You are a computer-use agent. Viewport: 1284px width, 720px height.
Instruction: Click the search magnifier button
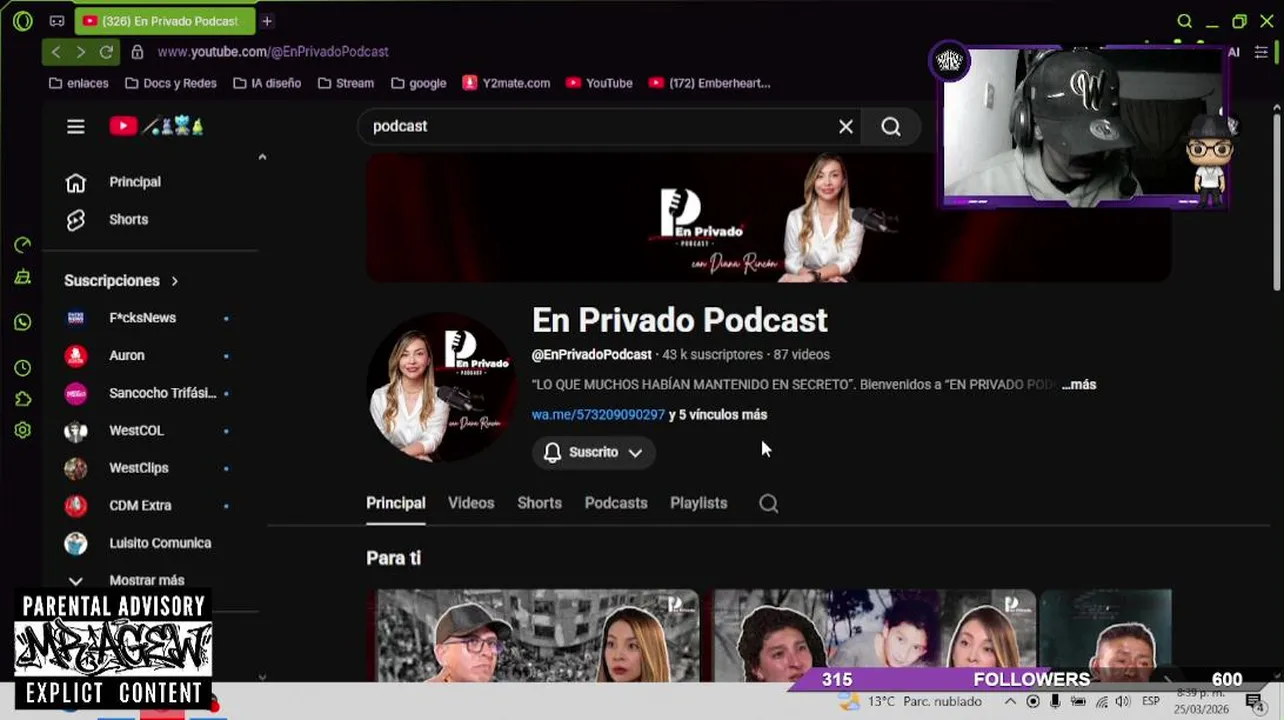pos(891,127)
